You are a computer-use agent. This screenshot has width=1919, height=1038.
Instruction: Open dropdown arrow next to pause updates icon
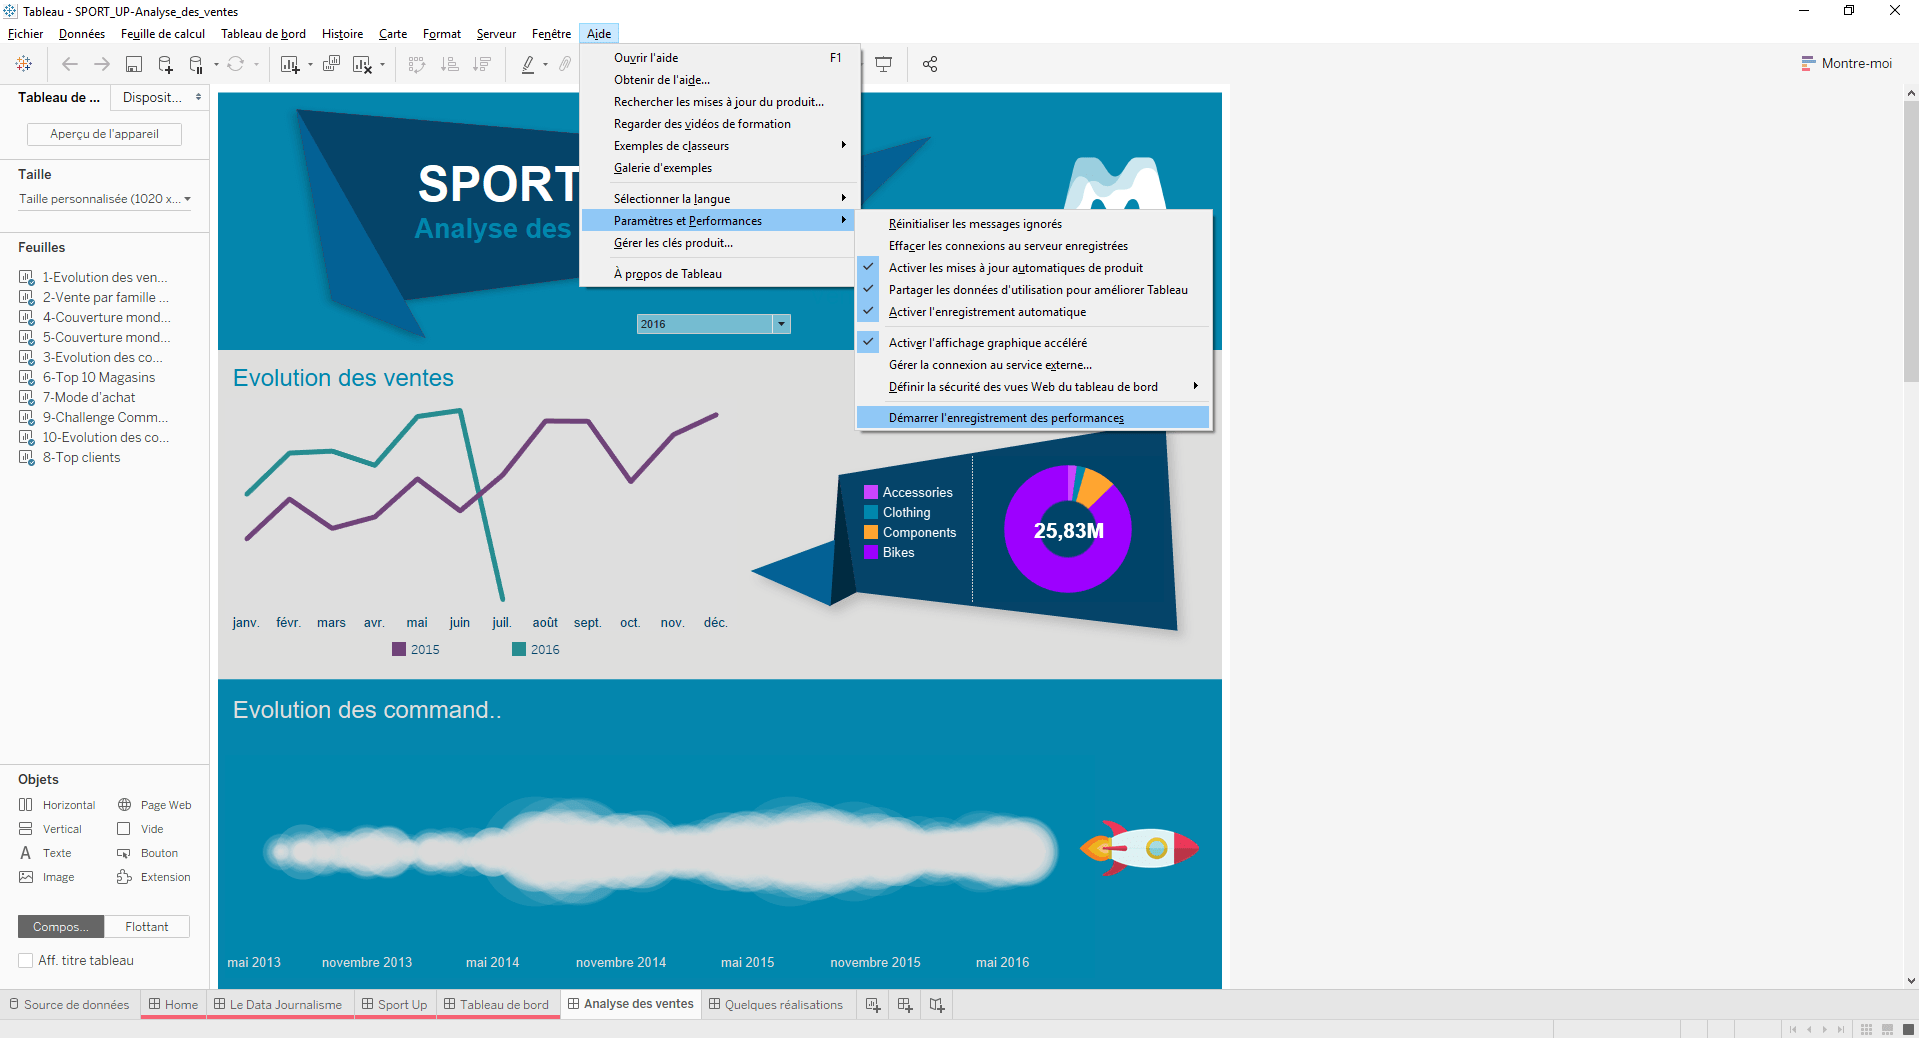pyautogui.click(x=216, y=65)
